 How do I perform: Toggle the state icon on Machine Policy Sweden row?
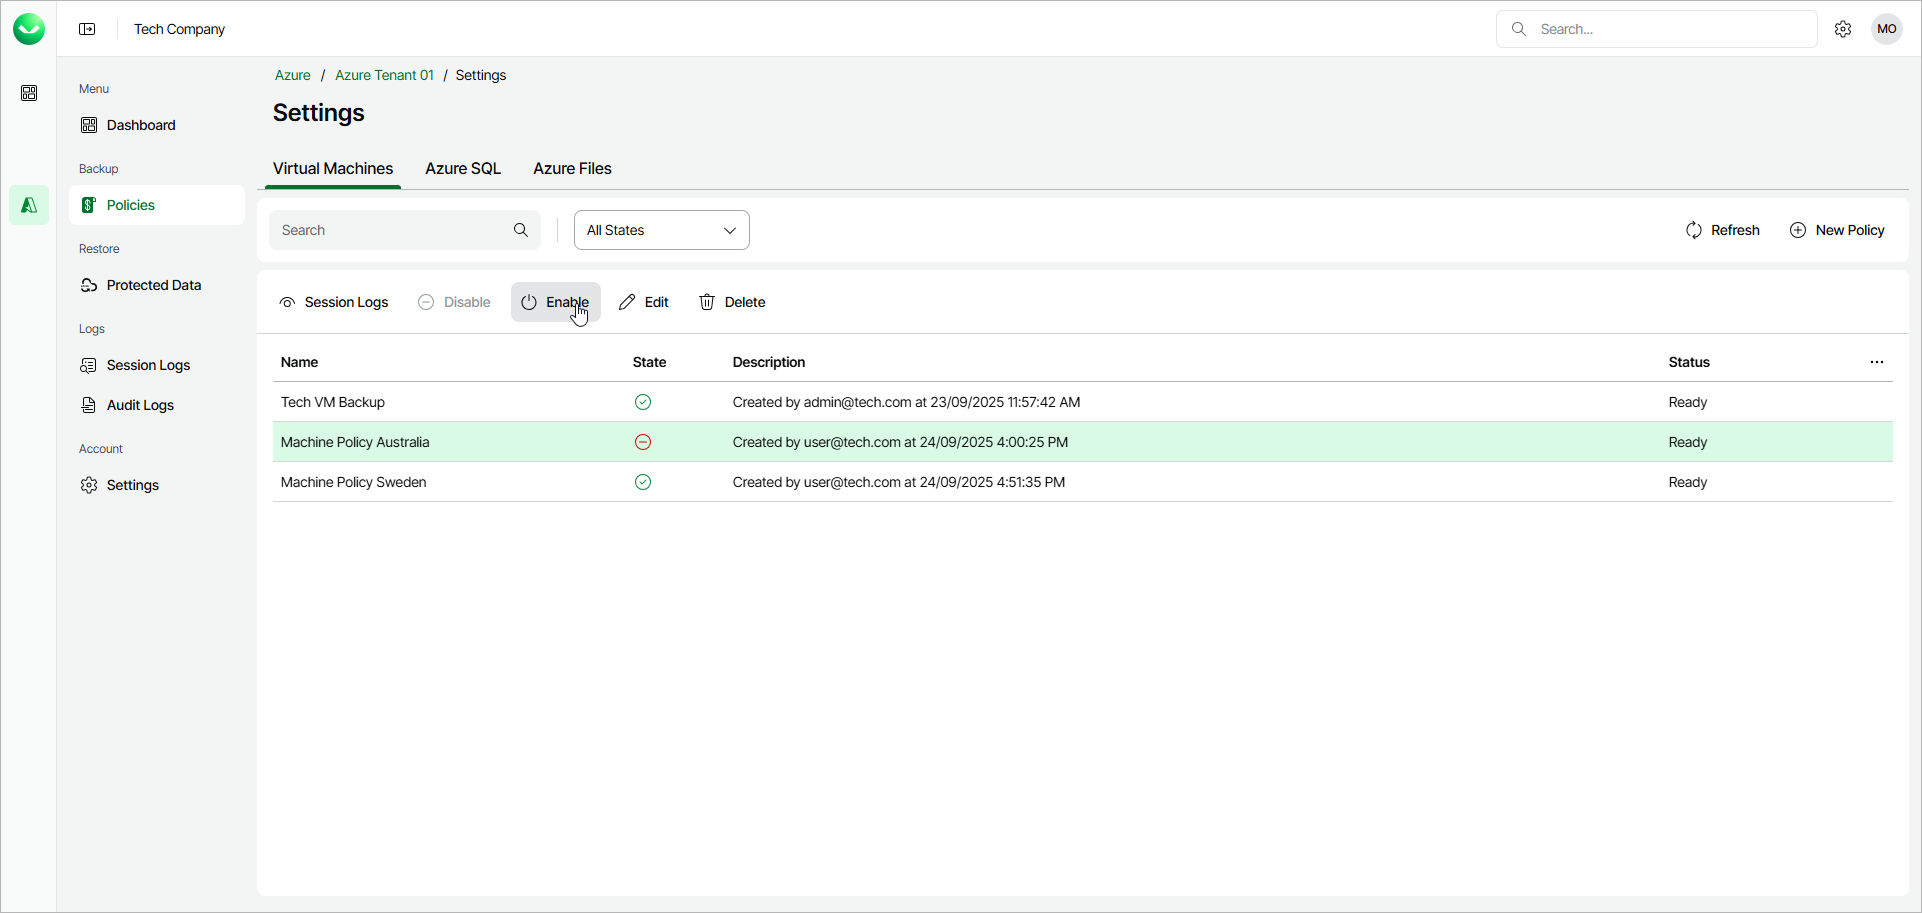click(x=643, y=482)
